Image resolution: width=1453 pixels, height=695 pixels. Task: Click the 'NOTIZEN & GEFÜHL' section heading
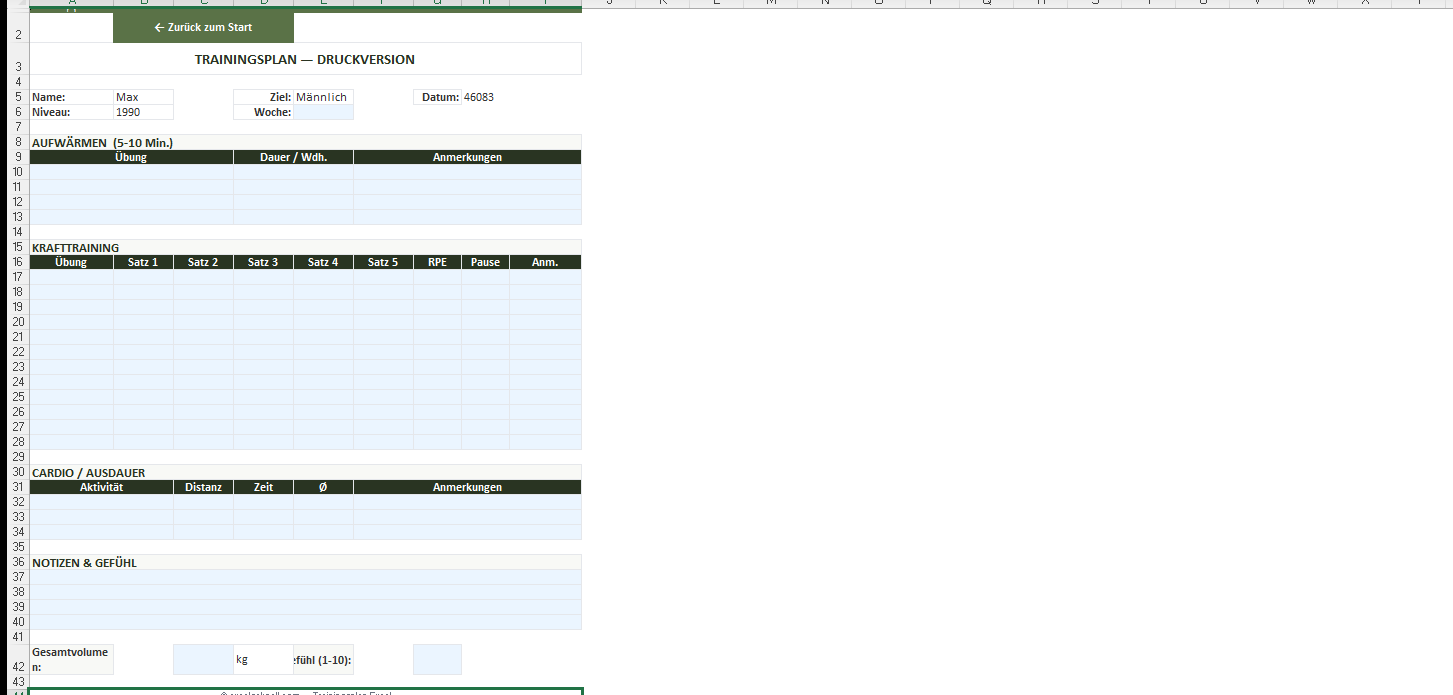pyautogui.click(x=85, y=563)
